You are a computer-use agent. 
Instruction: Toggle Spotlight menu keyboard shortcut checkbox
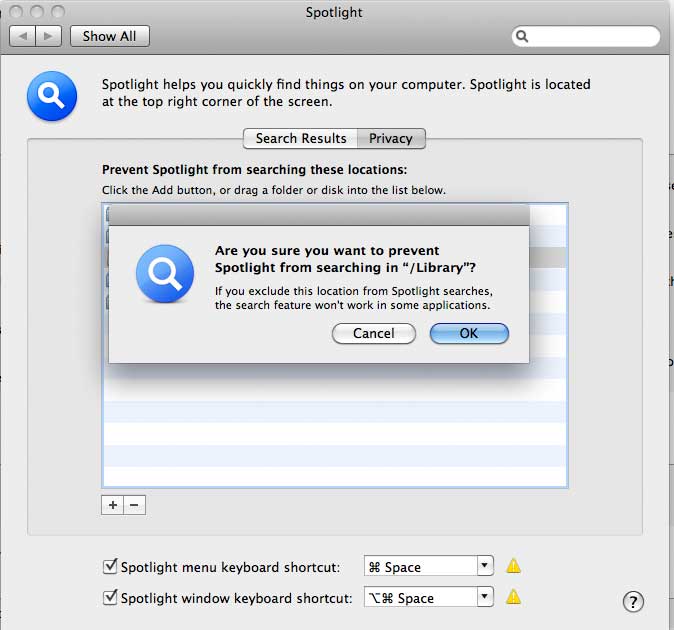tap(110, 566)
